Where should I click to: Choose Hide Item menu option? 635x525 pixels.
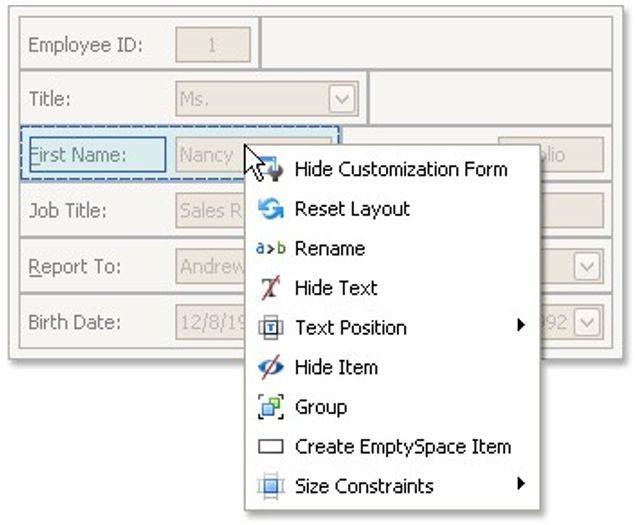(336, 367)
